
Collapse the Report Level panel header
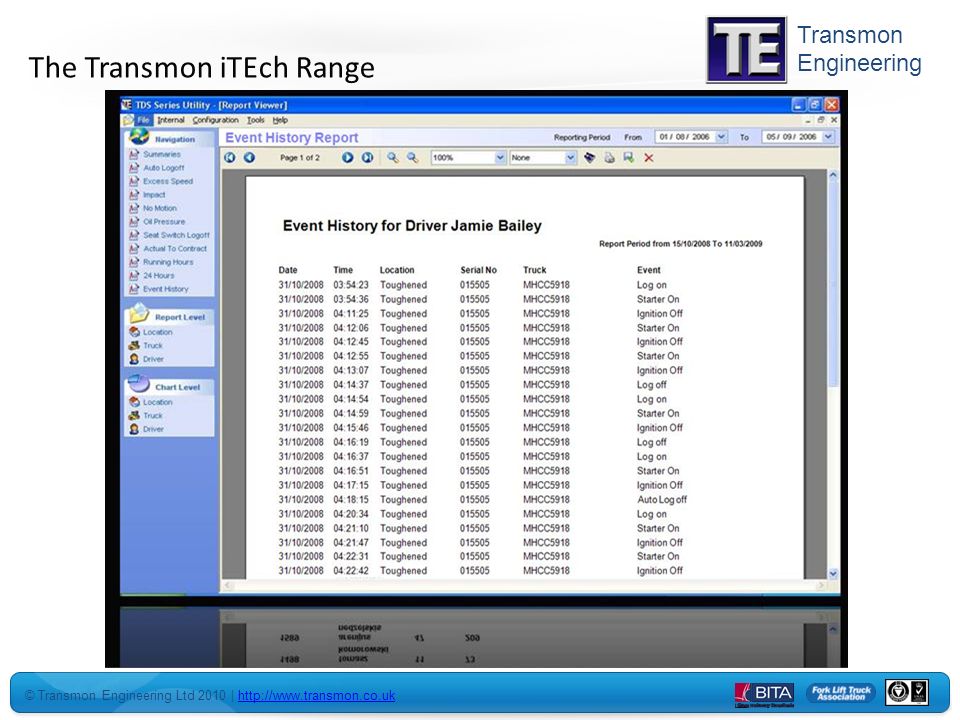coord(170,317)
